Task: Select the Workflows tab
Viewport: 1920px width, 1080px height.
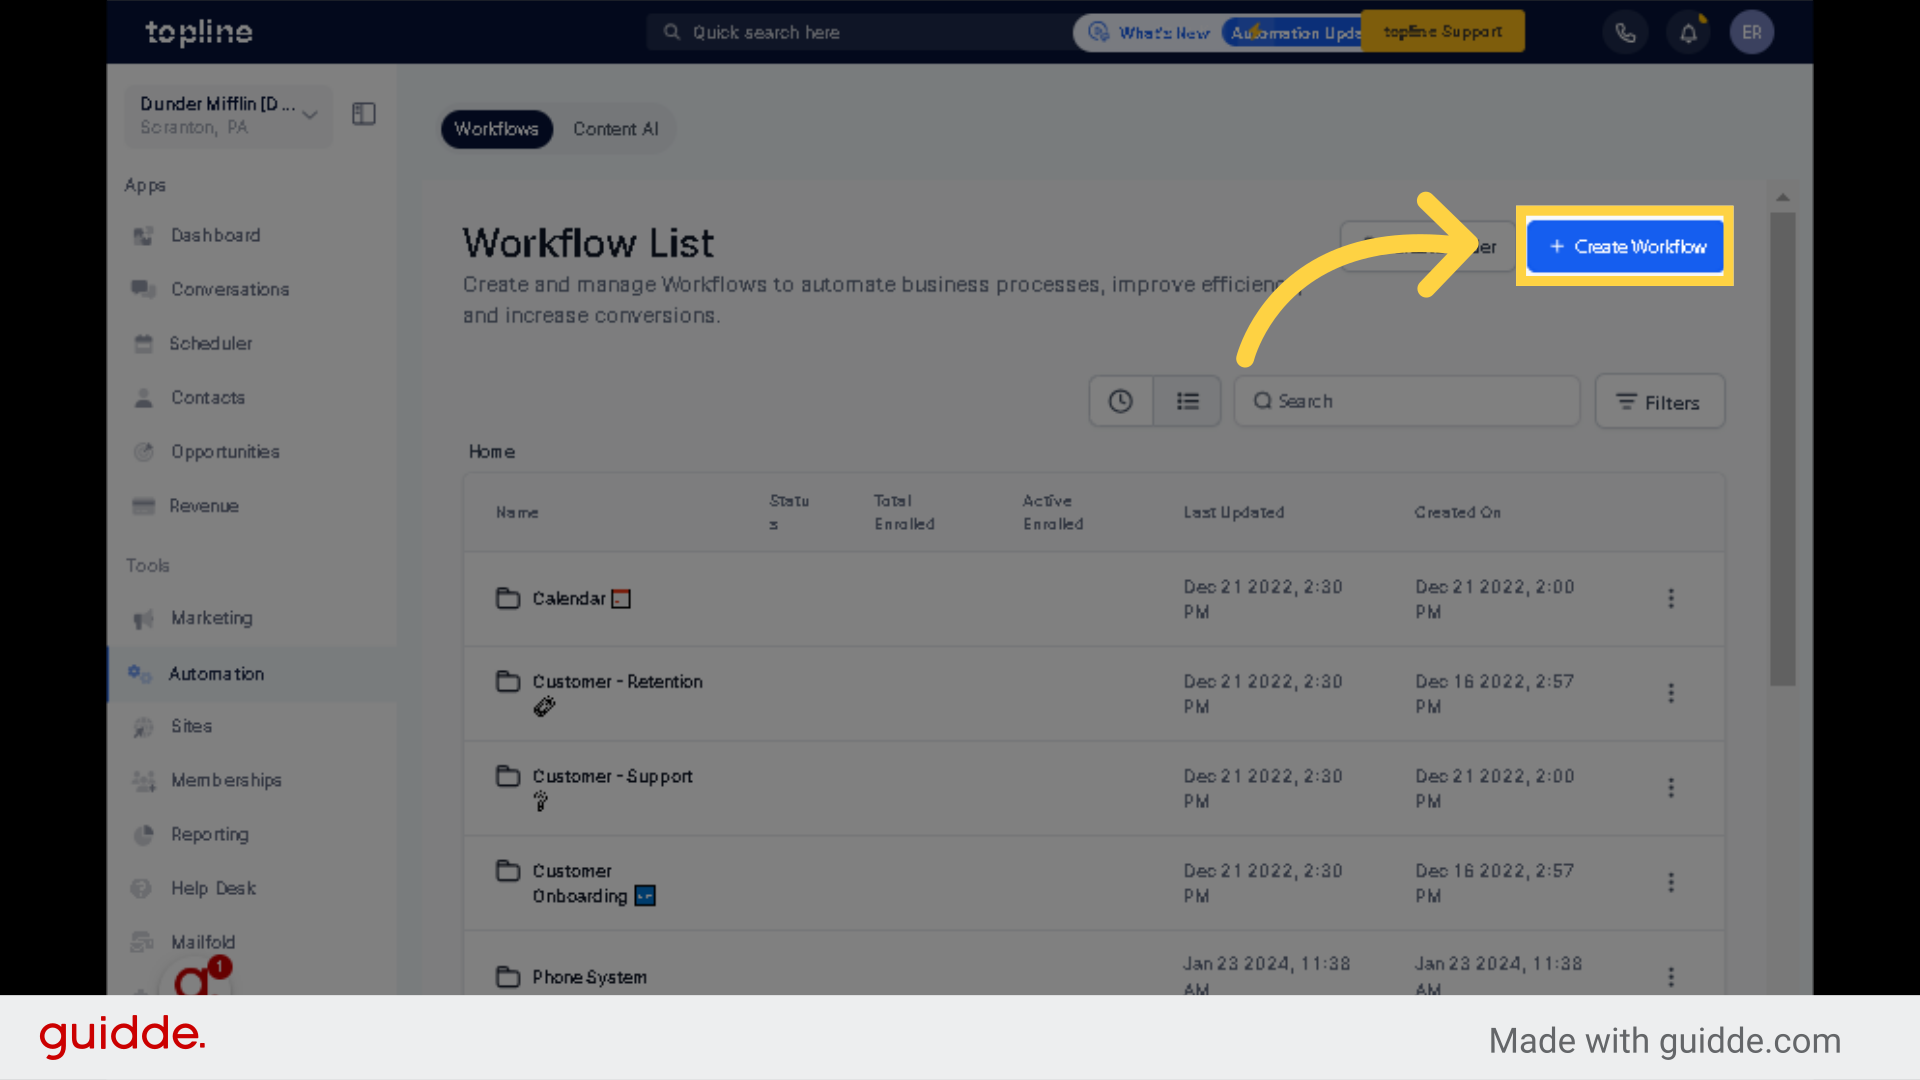Action: (x=496, y=129)
